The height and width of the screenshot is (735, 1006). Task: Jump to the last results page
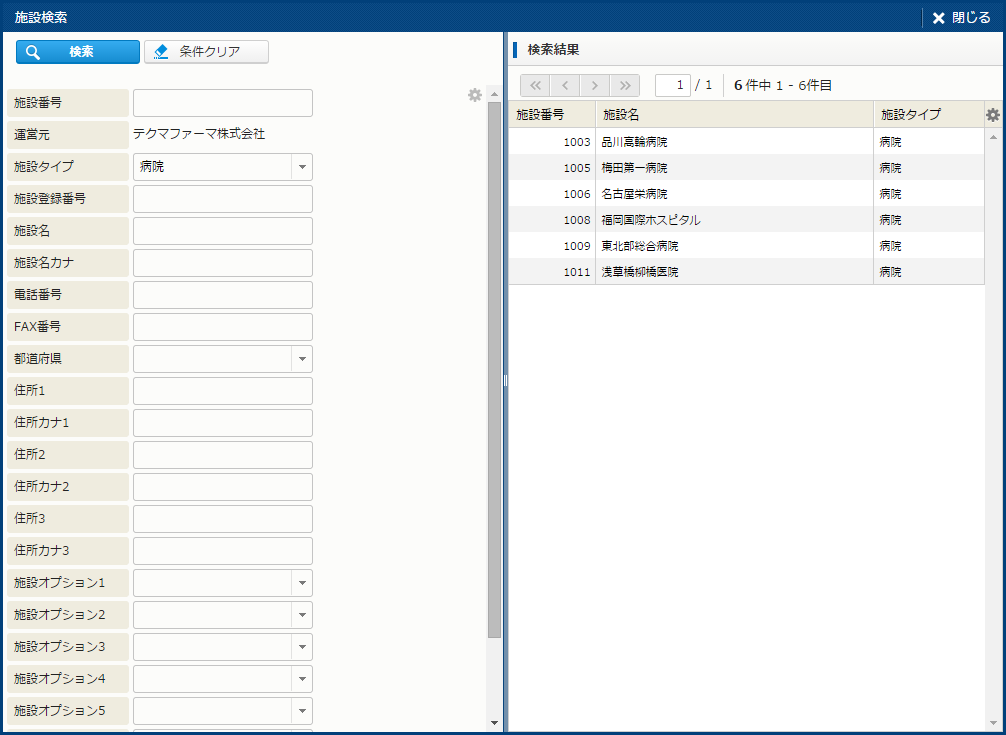[x=625, y=86]
